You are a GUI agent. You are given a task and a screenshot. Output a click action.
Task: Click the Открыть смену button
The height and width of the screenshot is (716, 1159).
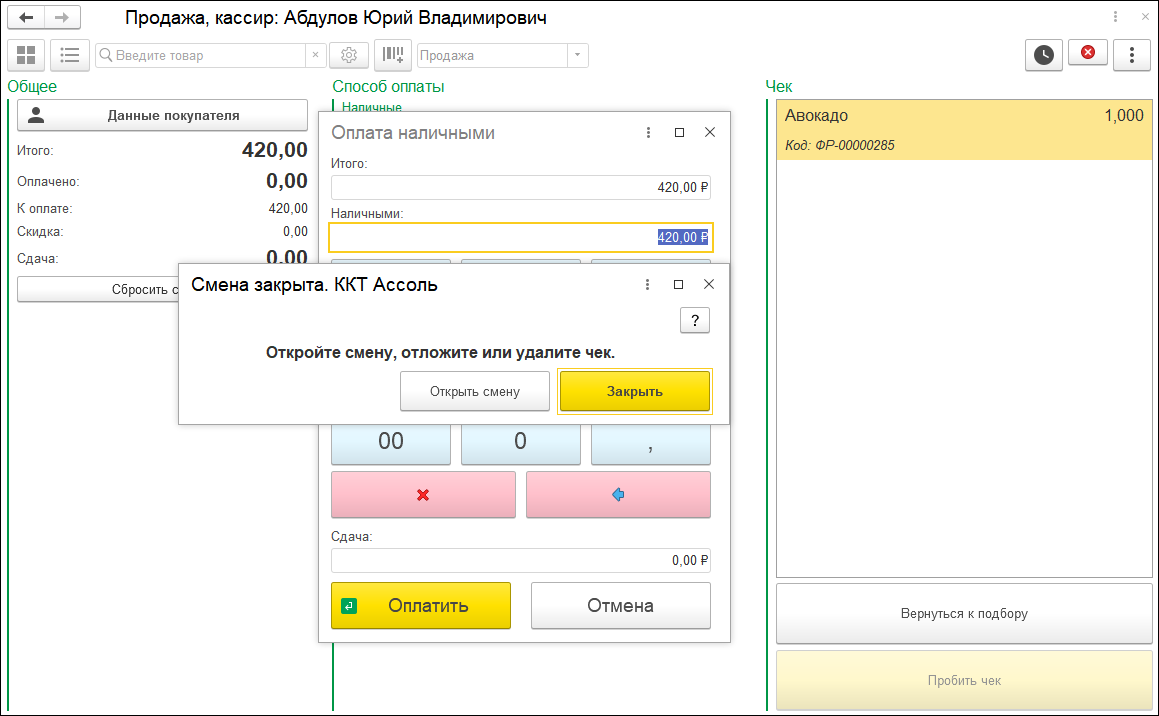tap(475, 391)
